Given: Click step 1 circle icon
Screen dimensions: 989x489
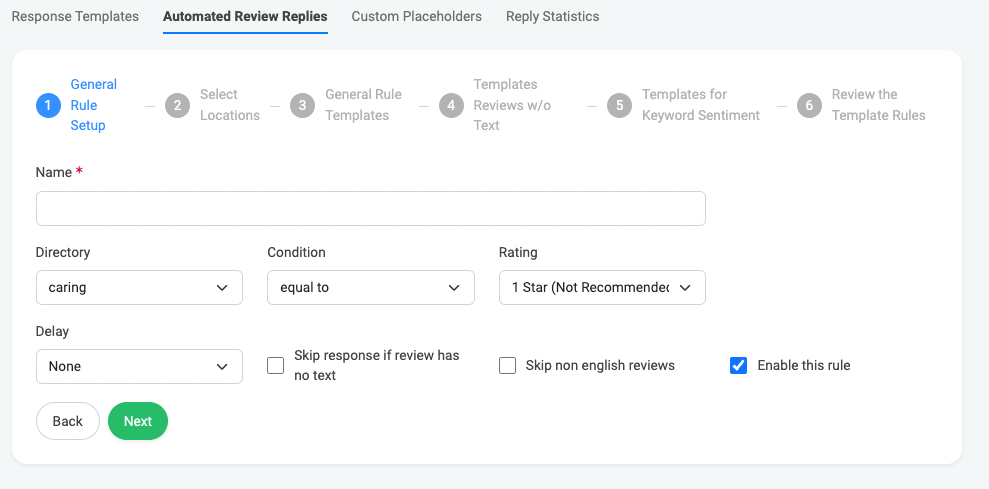Looking at the screenshot, I should (48, 105).
